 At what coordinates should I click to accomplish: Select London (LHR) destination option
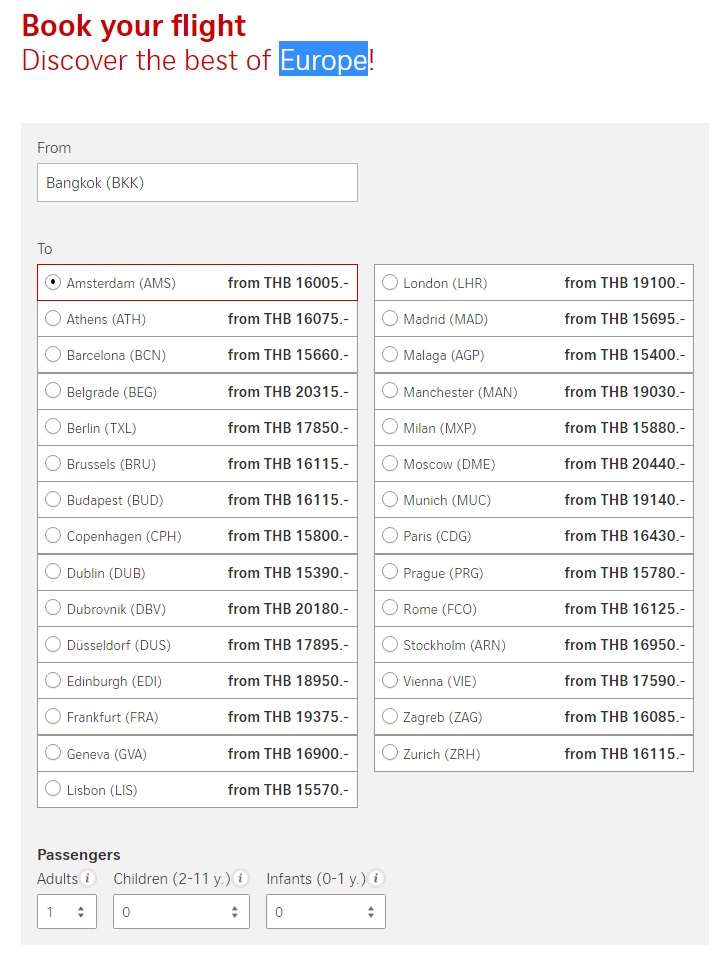tap(390, 283)
